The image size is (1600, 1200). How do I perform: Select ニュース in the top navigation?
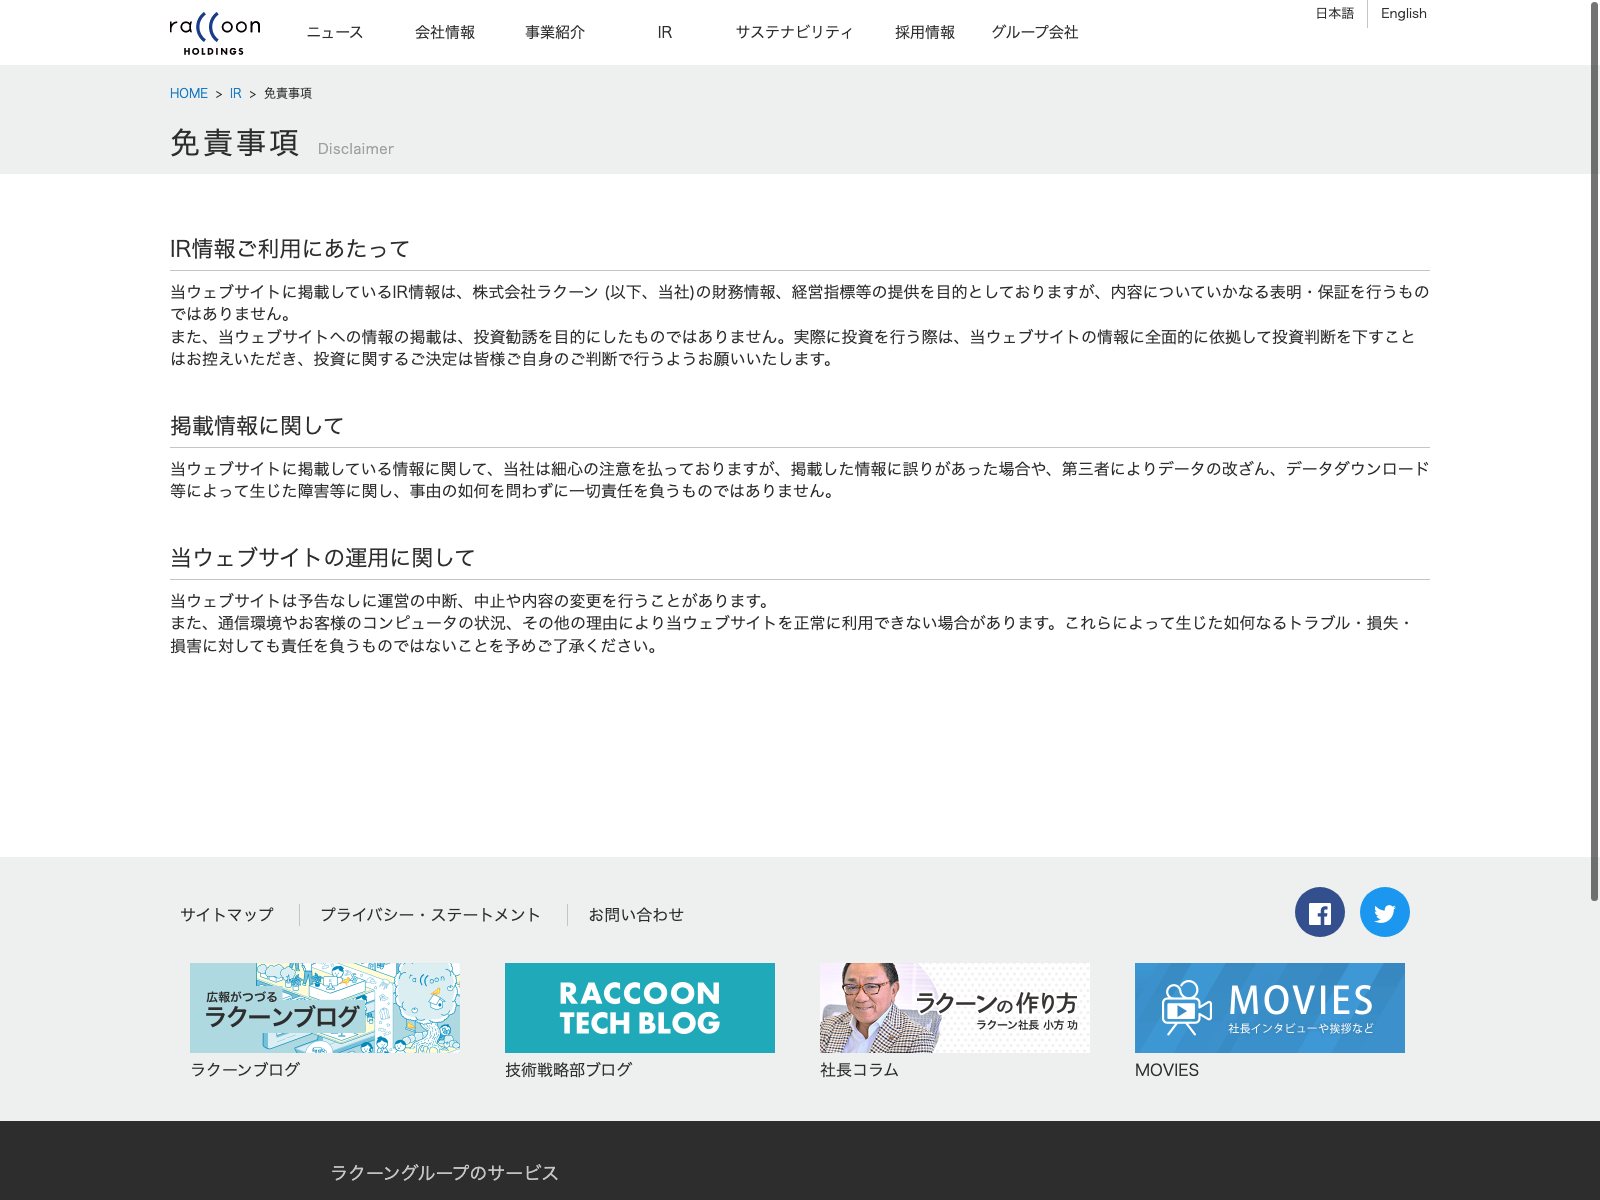335,32
